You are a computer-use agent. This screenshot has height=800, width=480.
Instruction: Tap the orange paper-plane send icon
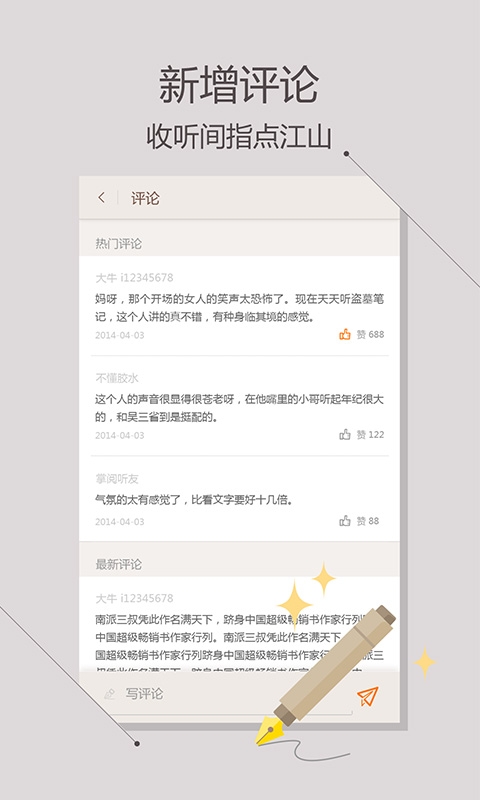tap(368, 696)
